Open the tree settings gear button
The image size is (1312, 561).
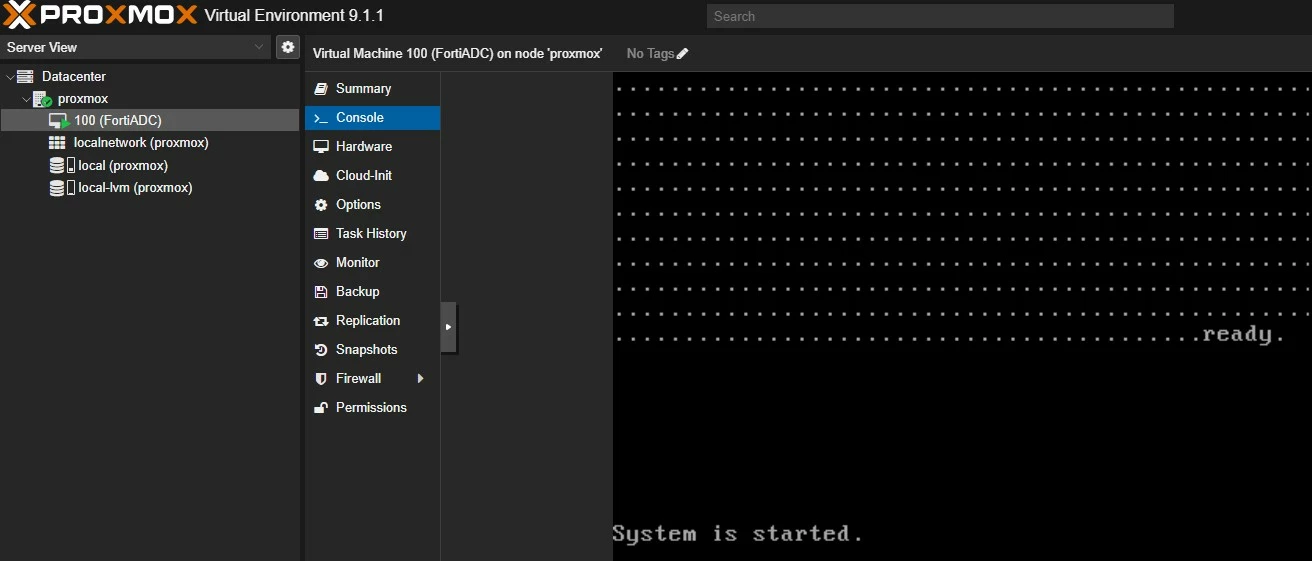click(x=288, y=47)
